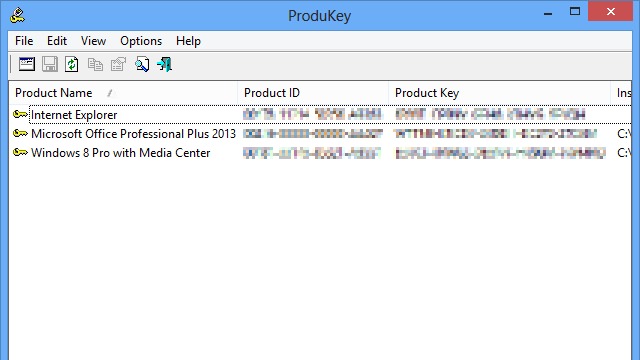The height and width of the screenshot is (360, 640).
Task: Open the File menu
Action: tap(24, 41)
